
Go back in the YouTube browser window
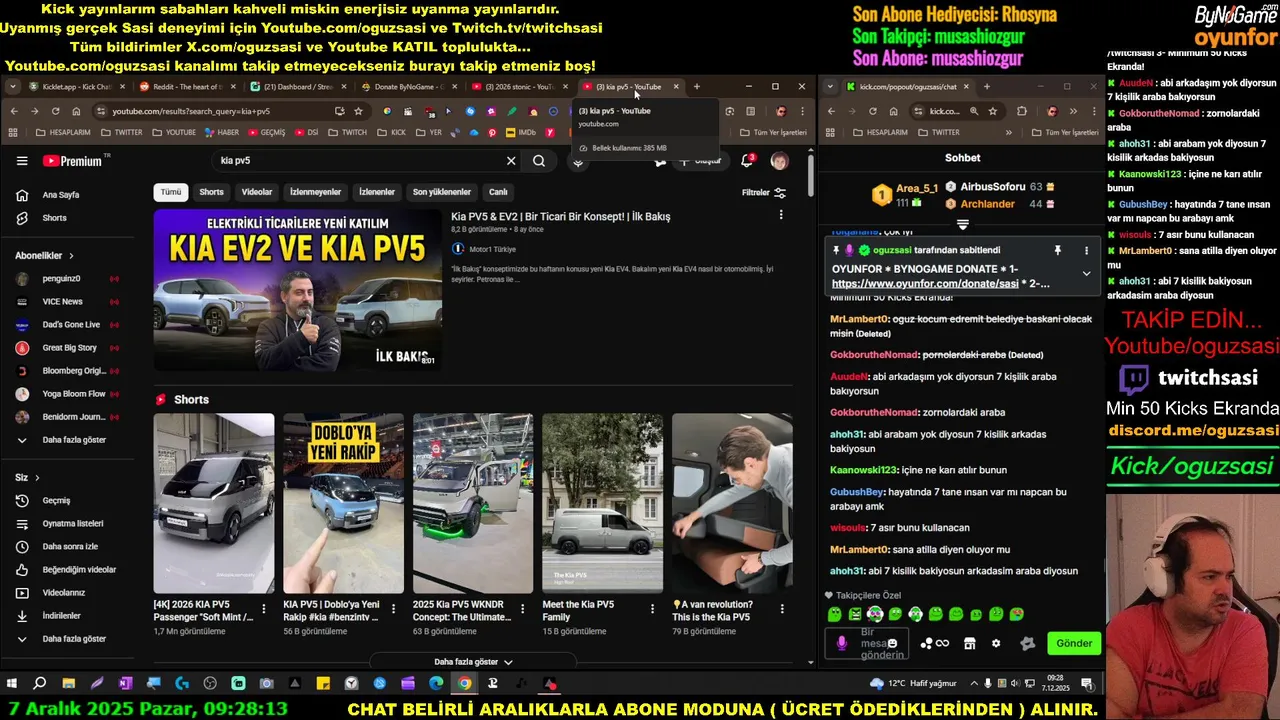coord(14,111)
